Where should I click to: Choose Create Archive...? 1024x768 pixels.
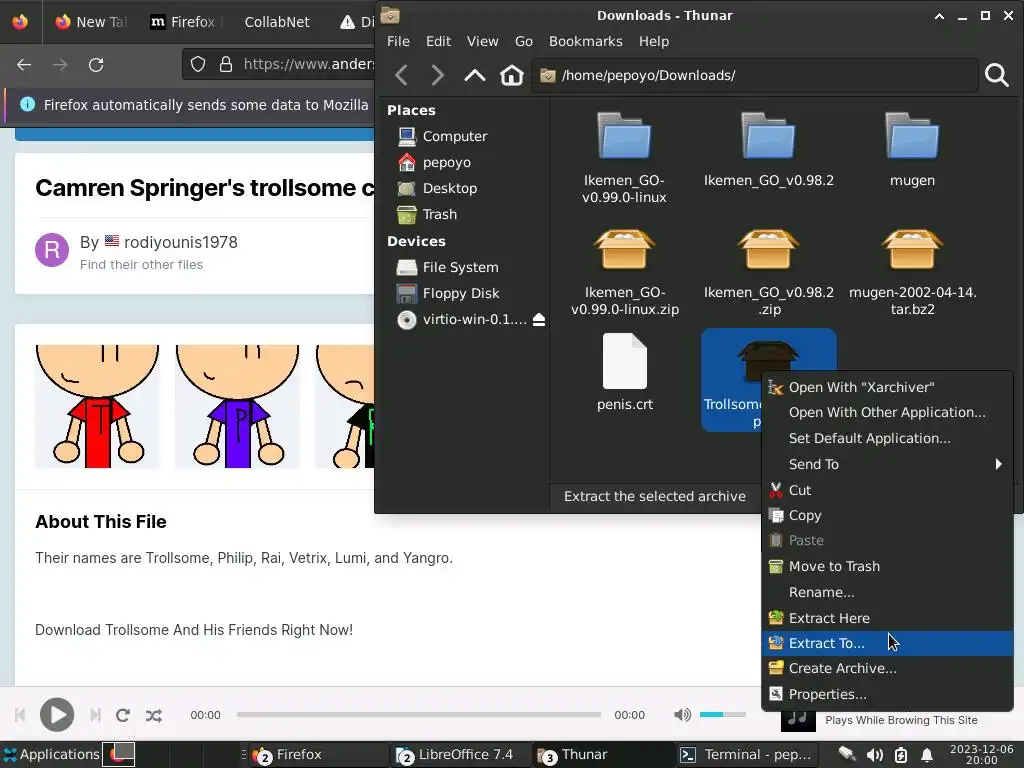[x=888, y=669]
